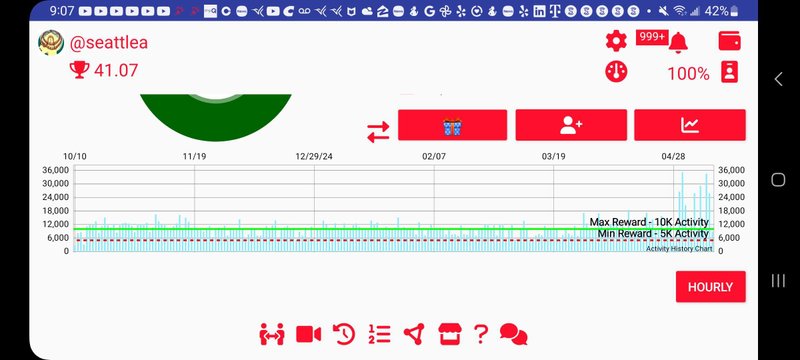Open the history clock icon

point(344,335)
